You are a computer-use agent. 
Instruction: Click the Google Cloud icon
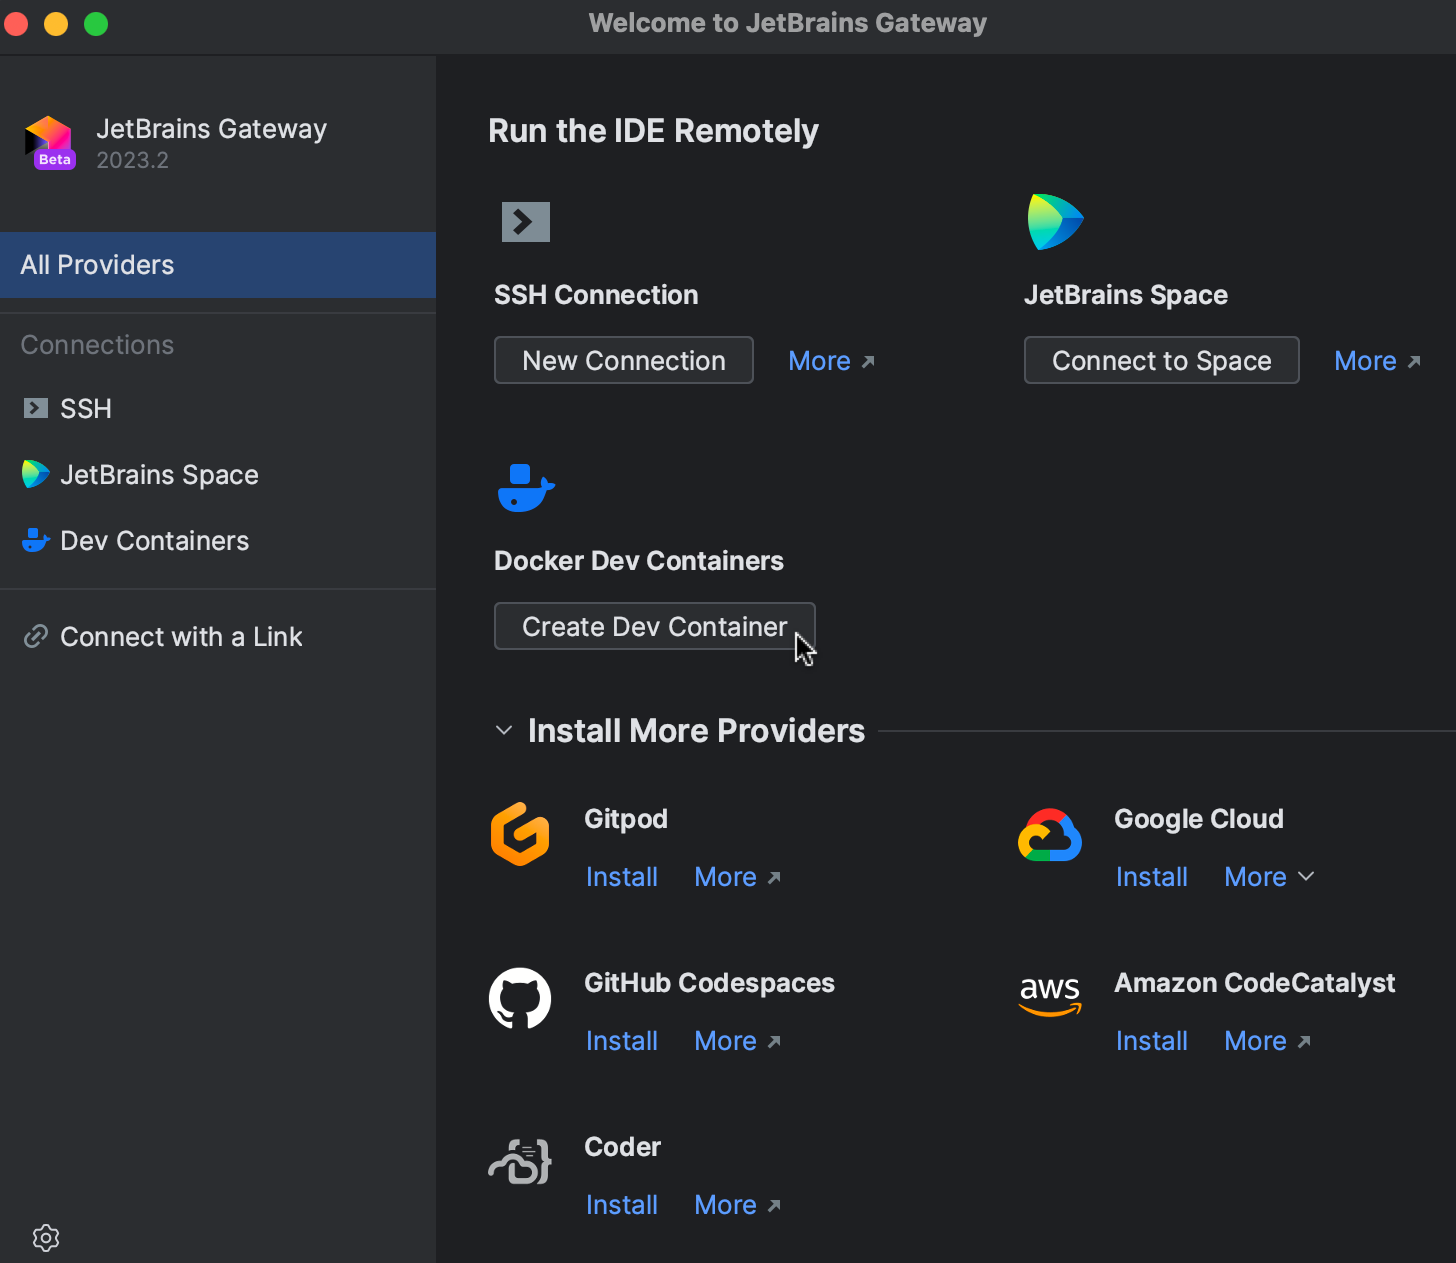(1049, 834)
